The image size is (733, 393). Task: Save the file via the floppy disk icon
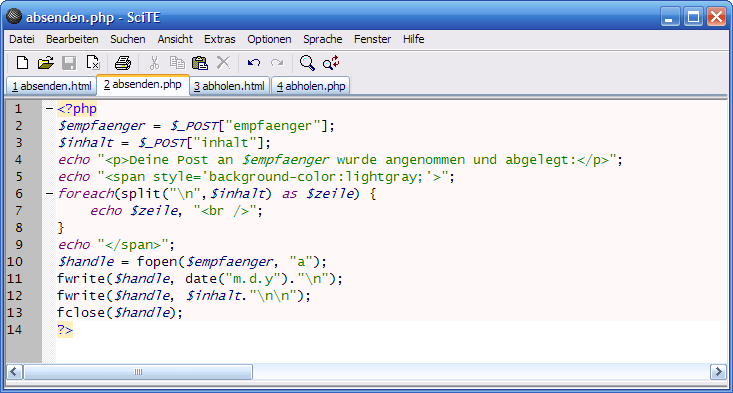tap(69, 63)
